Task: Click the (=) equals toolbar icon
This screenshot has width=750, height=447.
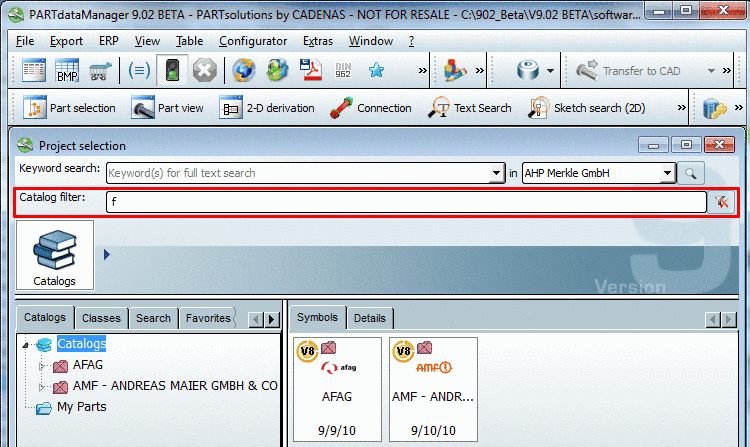Action: click(x=139, y=71)
